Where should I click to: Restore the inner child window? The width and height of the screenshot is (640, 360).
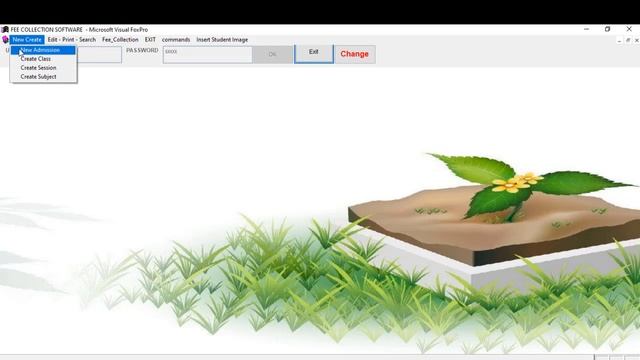point(628,40)
